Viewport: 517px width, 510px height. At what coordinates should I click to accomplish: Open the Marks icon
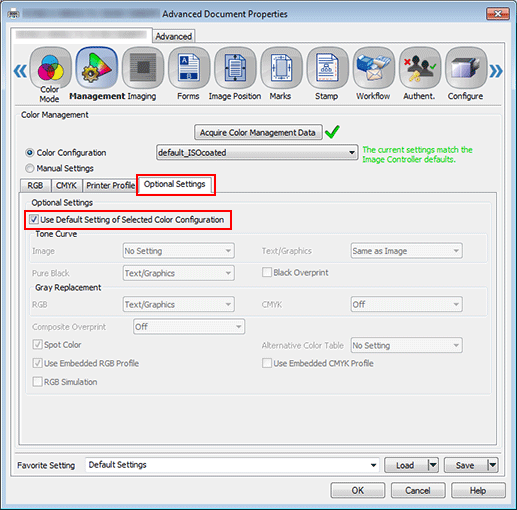tap(281, 68)
